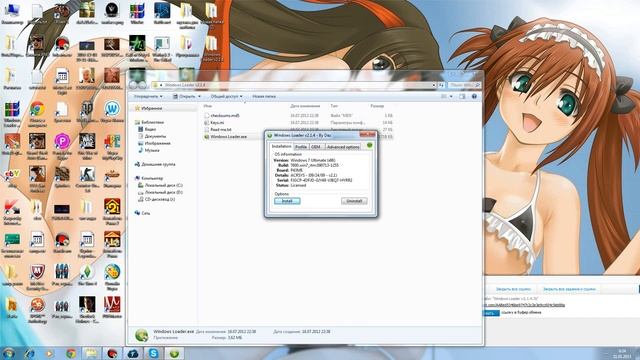The image size is (640, 360).
Task: Select Windows Loader.exe in the file list
Action: click(225, 137)
